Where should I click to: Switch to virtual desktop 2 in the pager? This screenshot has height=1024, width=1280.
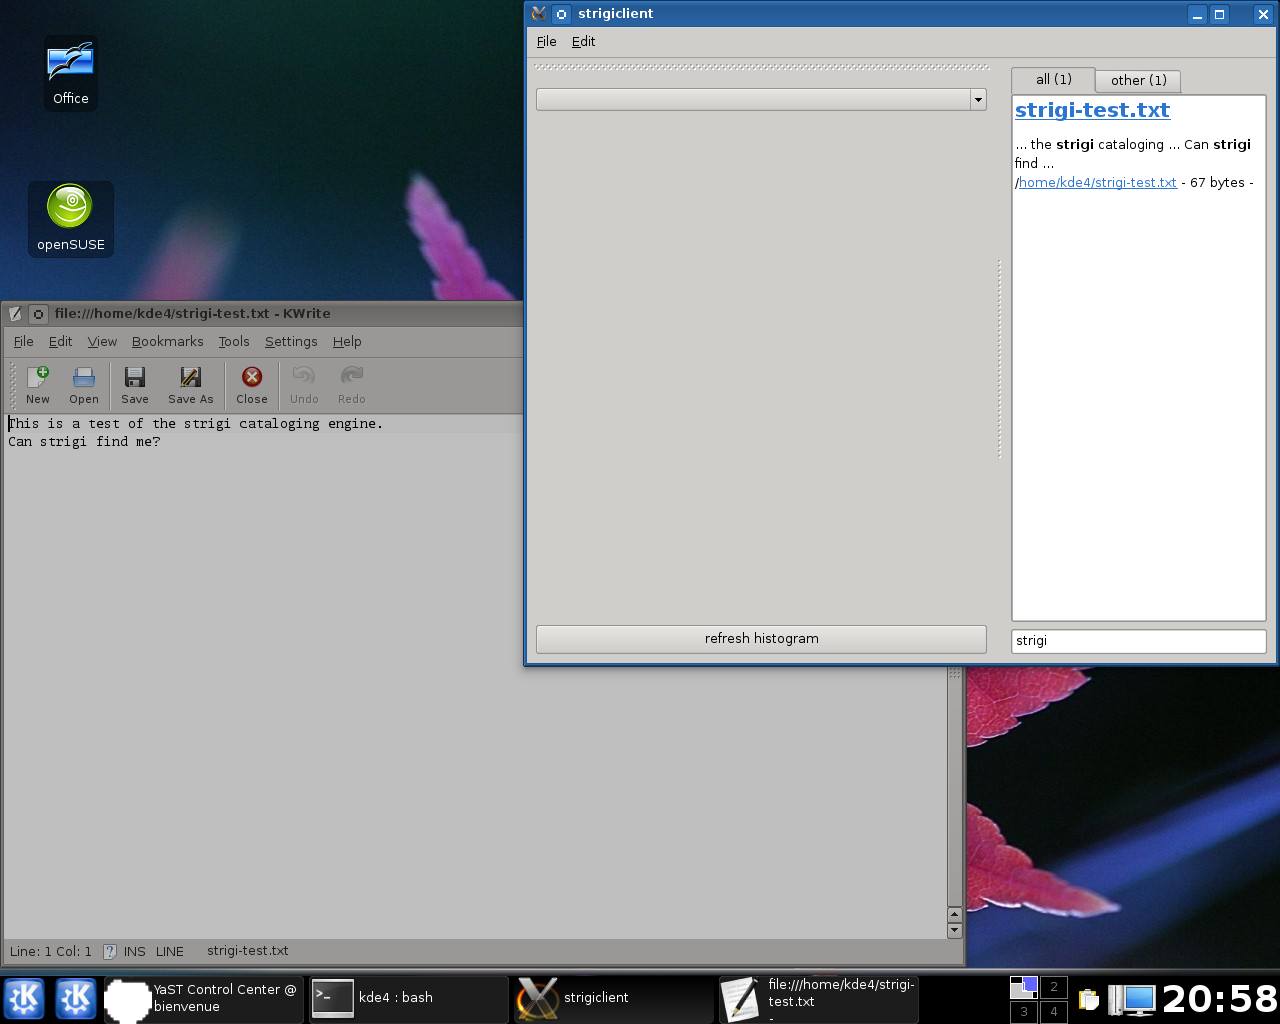[1053, 987]
